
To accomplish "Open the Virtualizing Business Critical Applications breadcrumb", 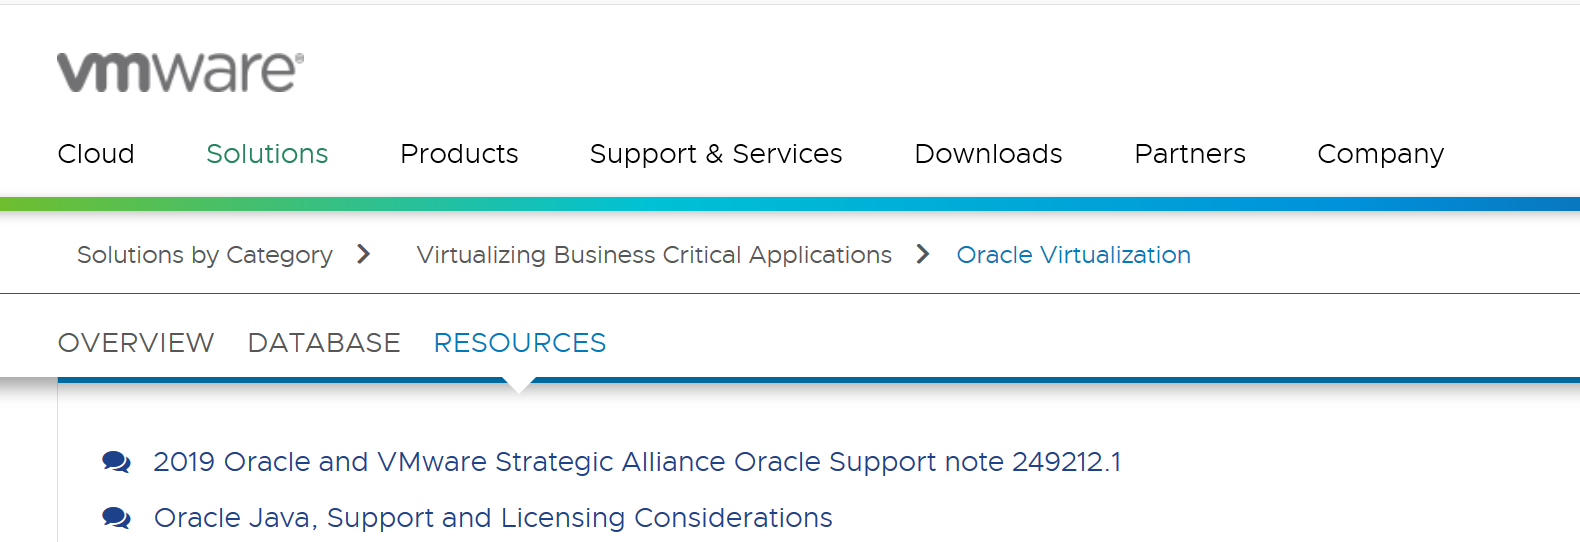I will [654, 255].
